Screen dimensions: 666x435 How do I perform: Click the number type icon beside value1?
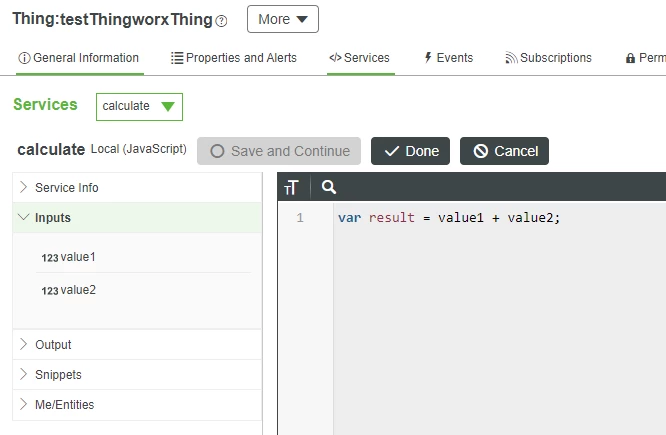click(50, 258)
